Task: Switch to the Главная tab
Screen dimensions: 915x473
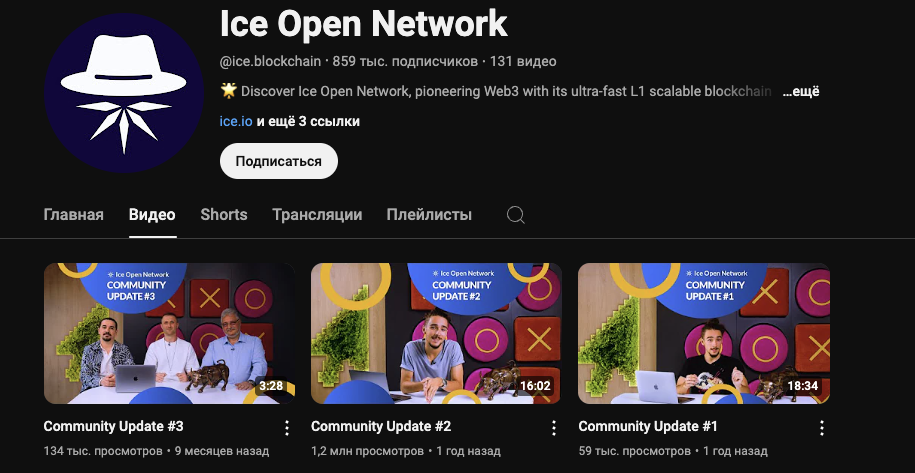Action: (x=74, y=215)
